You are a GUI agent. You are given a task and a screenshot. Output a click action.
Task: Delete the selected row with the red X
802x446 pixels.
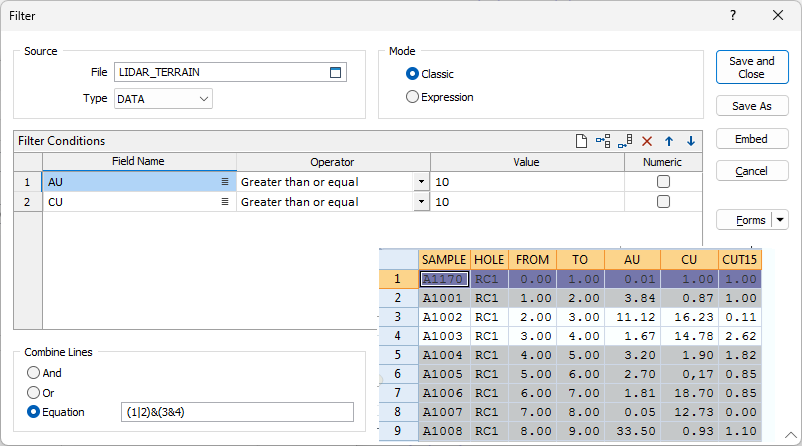pyautogui.click(x=647, y=142)
